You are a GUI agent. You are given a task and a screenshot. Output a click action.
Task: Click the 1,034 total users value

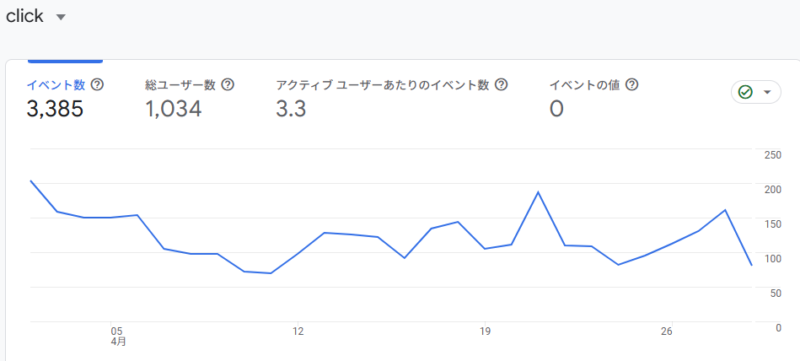point(173,109)
